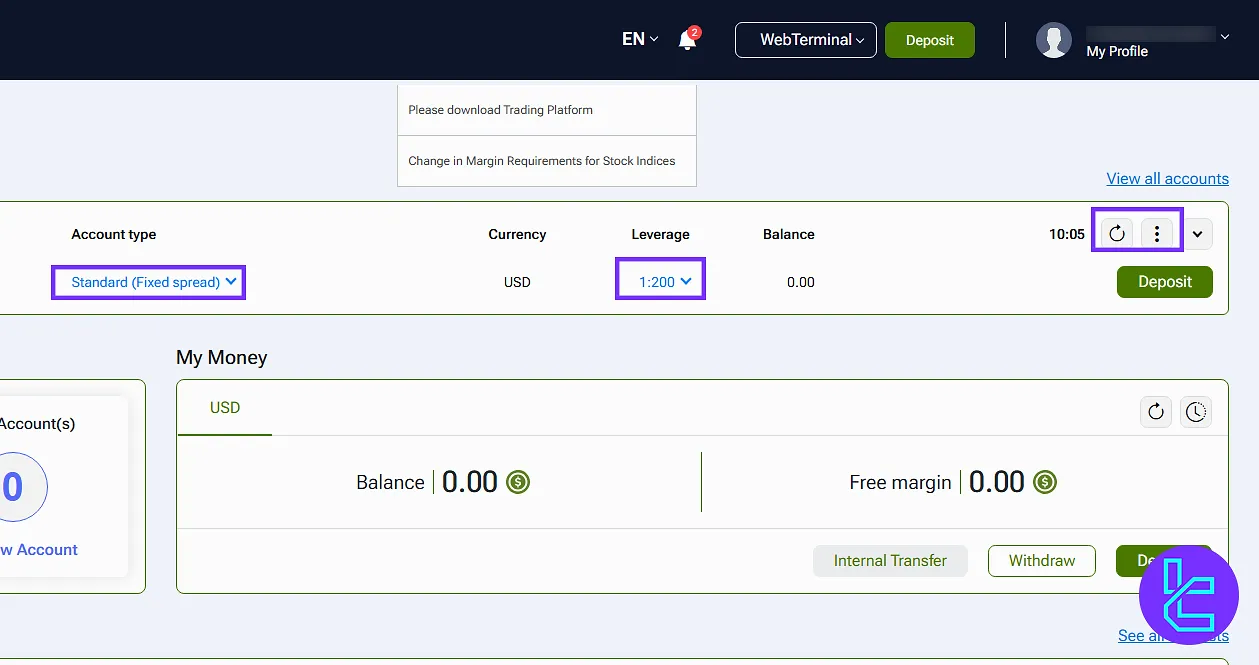The image size is (1259, 665).
Task: Open the notifications bell
Action: point(687,40)
